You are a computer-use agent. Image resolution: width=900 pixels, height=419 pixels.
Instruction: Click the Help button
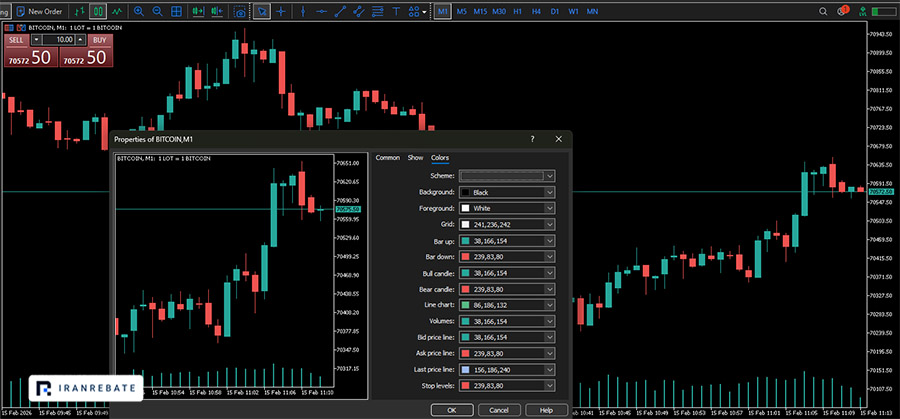click(546, 410)
